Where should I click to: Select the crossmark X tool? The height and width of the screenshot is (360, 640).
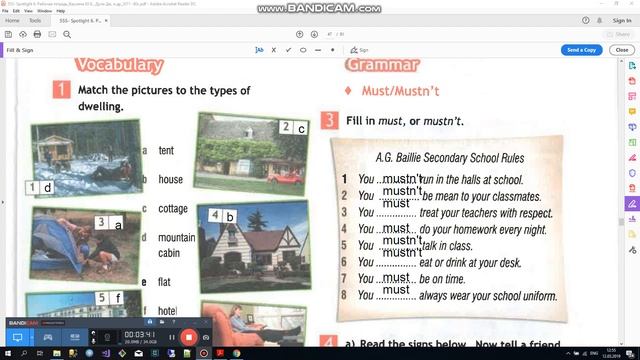pyautogui.click(x=274, y=50)
